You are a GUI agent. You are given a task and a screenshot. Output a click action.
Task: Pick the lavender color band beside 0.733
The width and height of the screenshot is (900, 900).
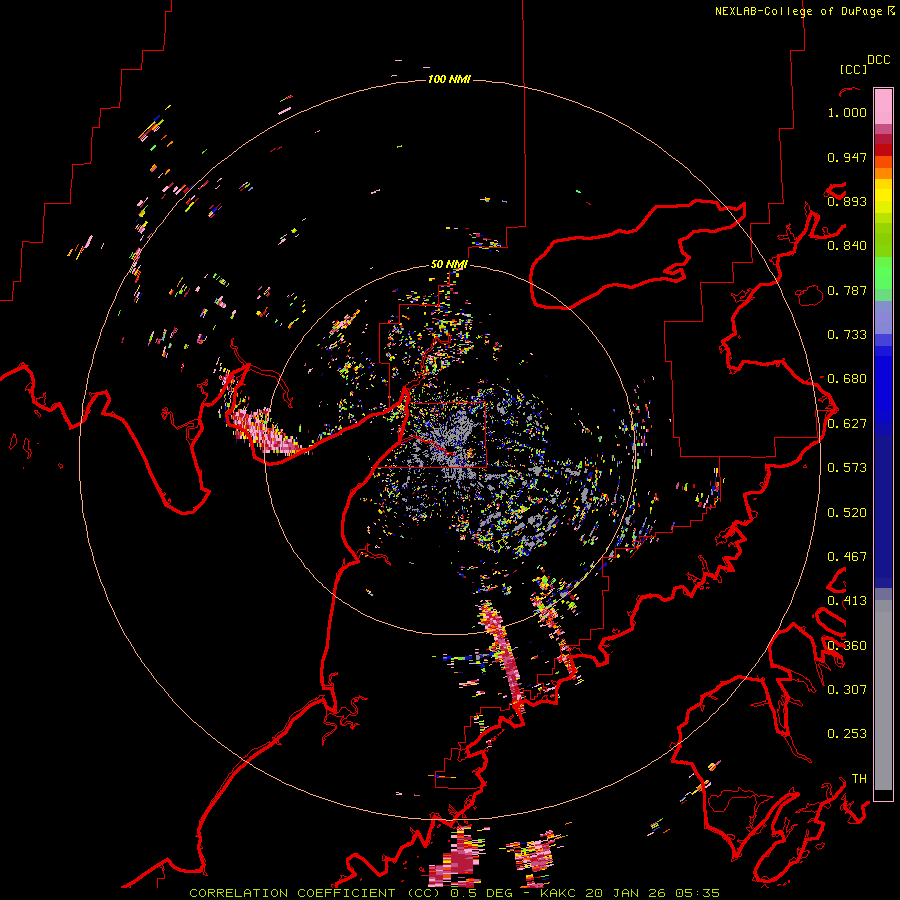tap(883, 318)
